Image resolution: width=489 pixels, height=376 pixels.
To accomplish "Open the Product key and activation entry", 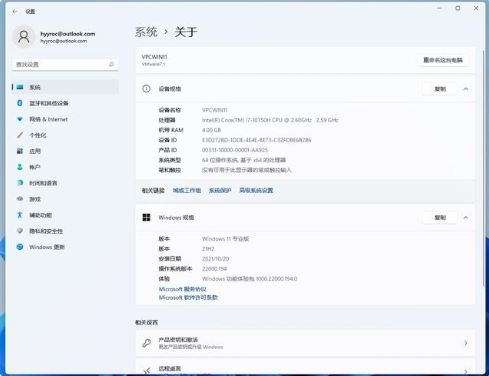I will click(x=305, y=343).
